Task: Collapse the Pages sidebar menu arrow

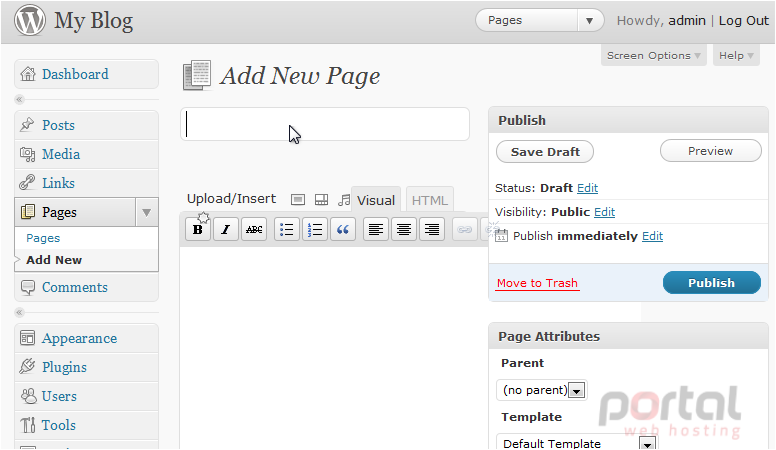Action: click(146, 212)
